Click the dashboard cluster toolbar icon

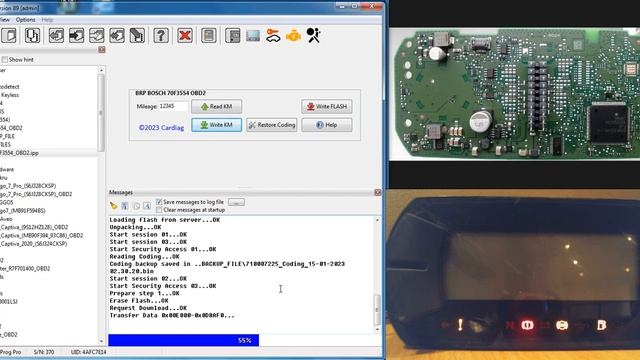[x=253, y=36]
